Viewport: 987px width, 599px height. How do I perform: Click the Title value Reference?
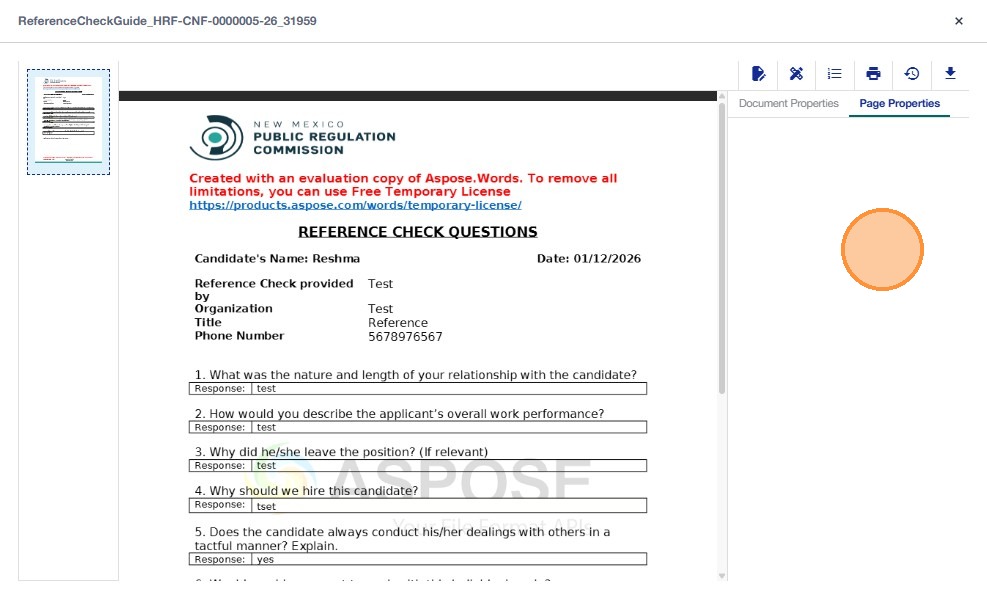point(398,323)
